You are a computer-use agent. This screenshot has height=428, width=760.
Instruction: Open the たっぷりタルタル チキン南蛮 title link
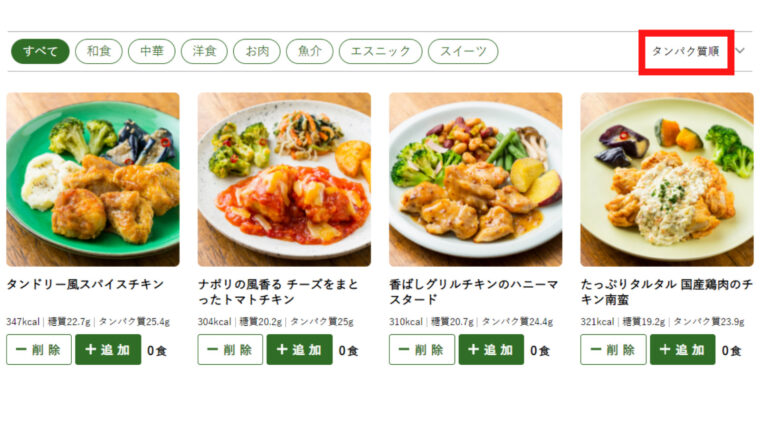click(667, 292)
